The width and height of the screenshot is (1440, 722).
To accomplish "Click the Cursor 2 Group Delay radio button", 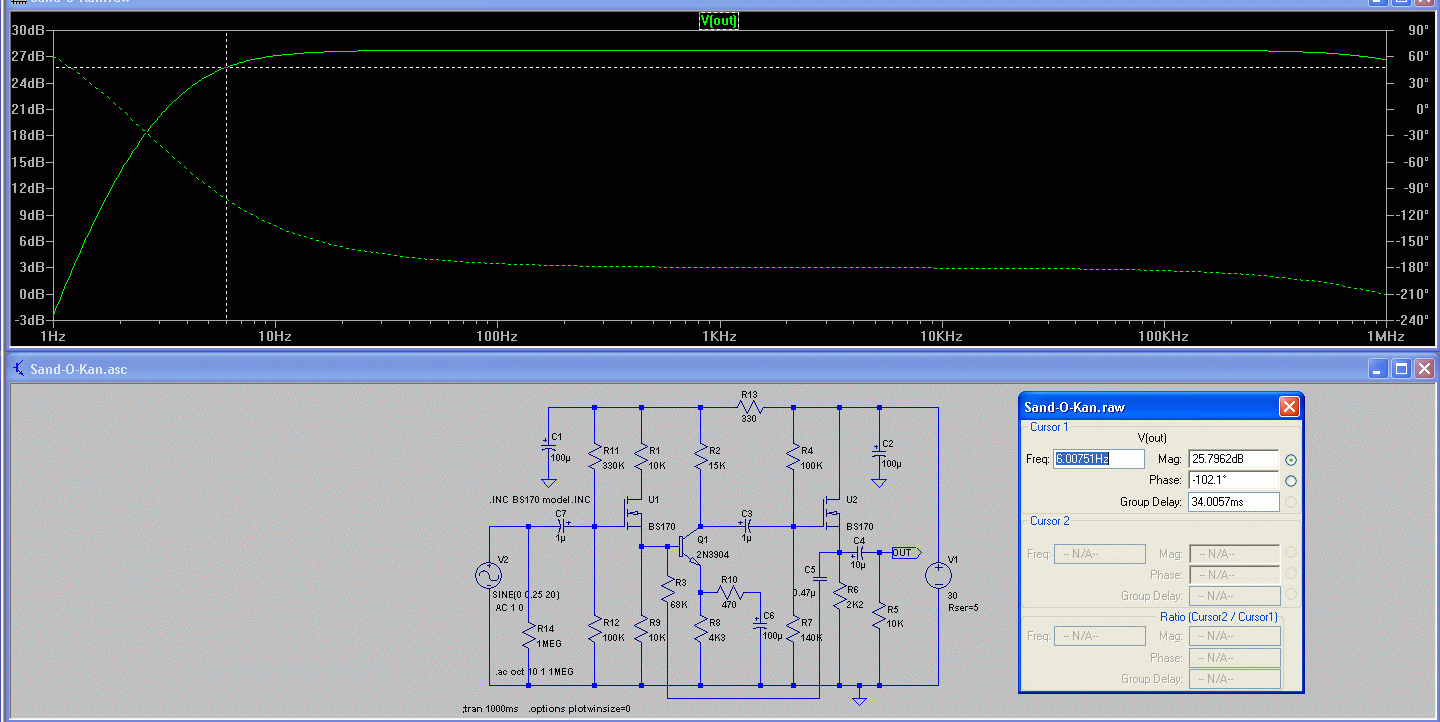I will pos(1291,595).
